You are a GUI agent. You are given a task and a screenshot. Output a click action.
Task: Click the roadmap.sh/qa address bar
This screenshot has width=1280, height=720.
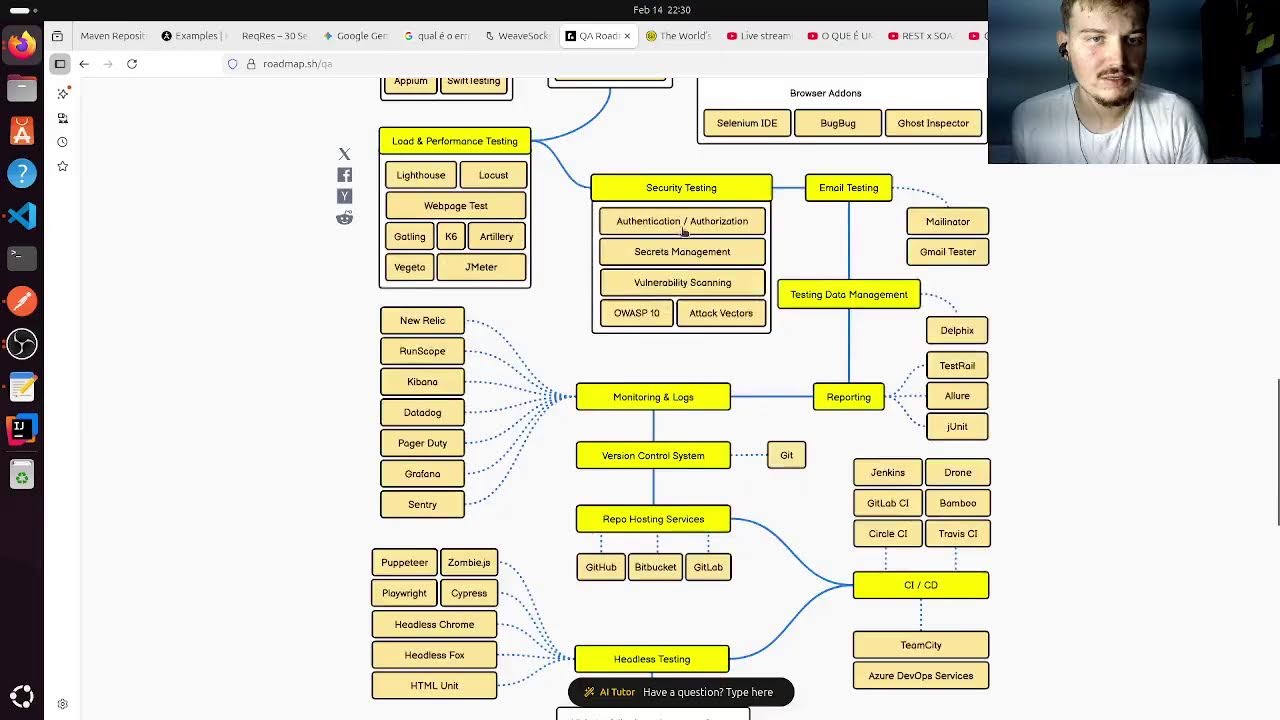point(600,64)
